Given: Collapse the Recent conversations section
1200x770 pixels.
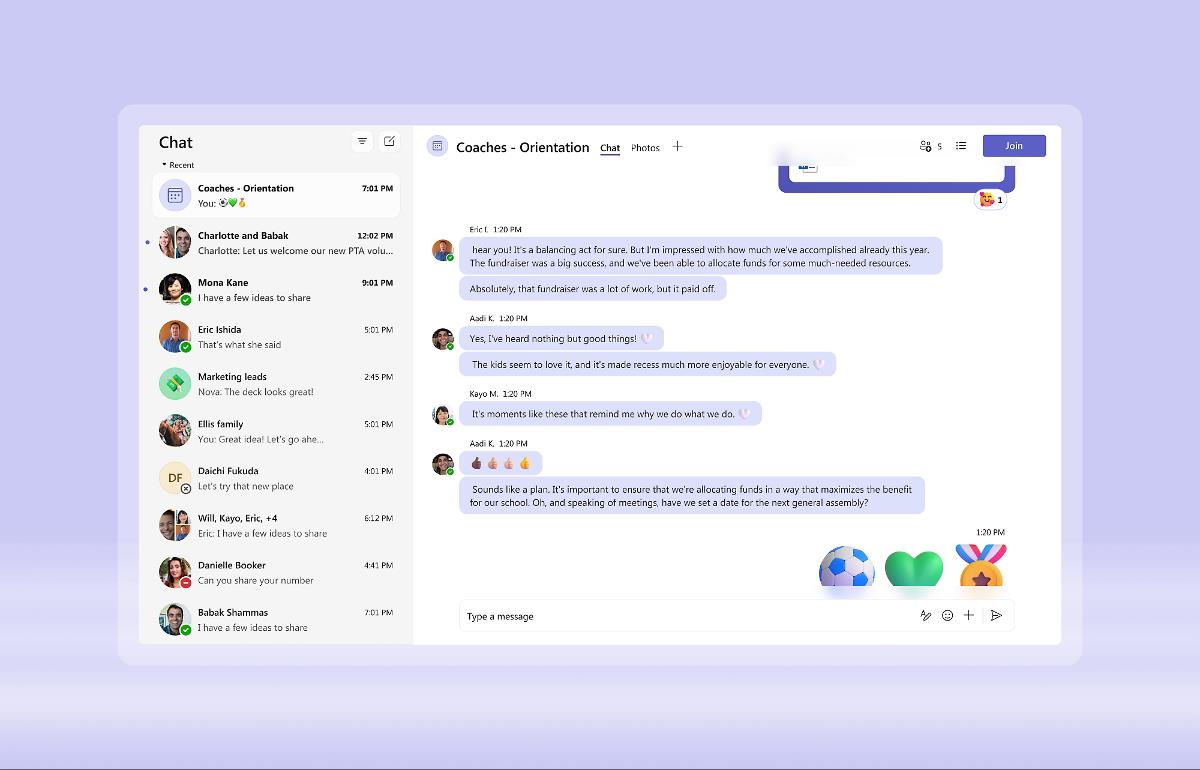Looking at the screenshot, I should click(x=165, y=164).
